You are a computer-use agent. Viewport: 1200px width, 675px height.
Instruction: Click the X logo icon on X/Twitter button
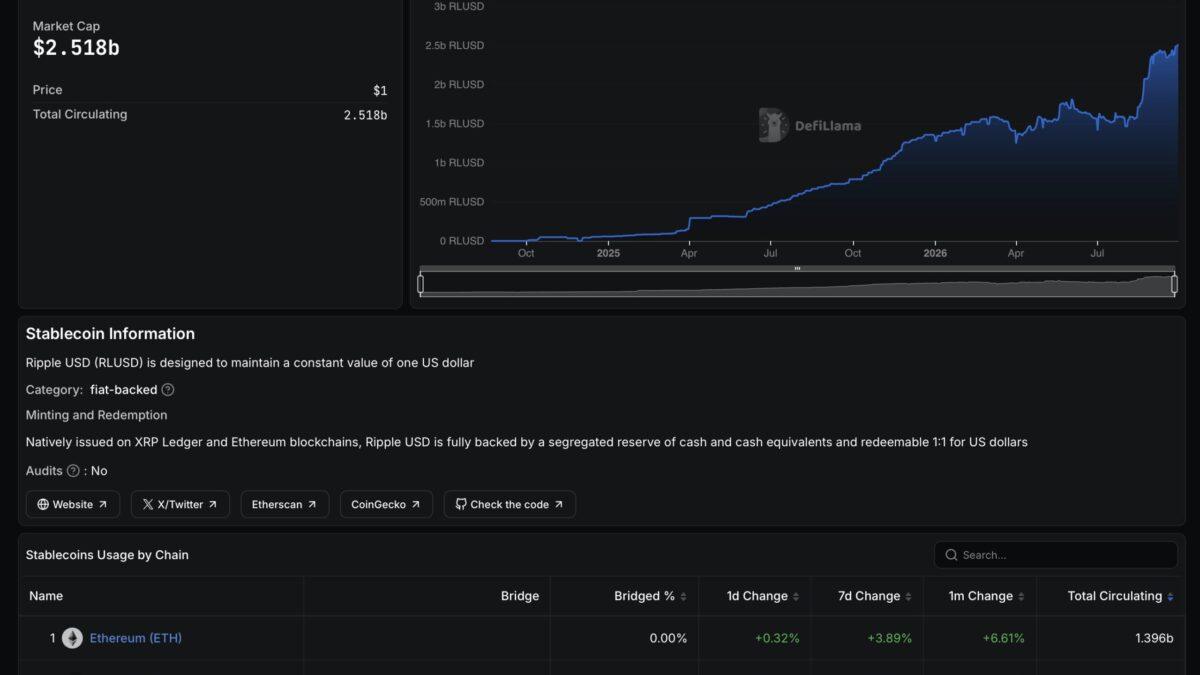[148, 505]
